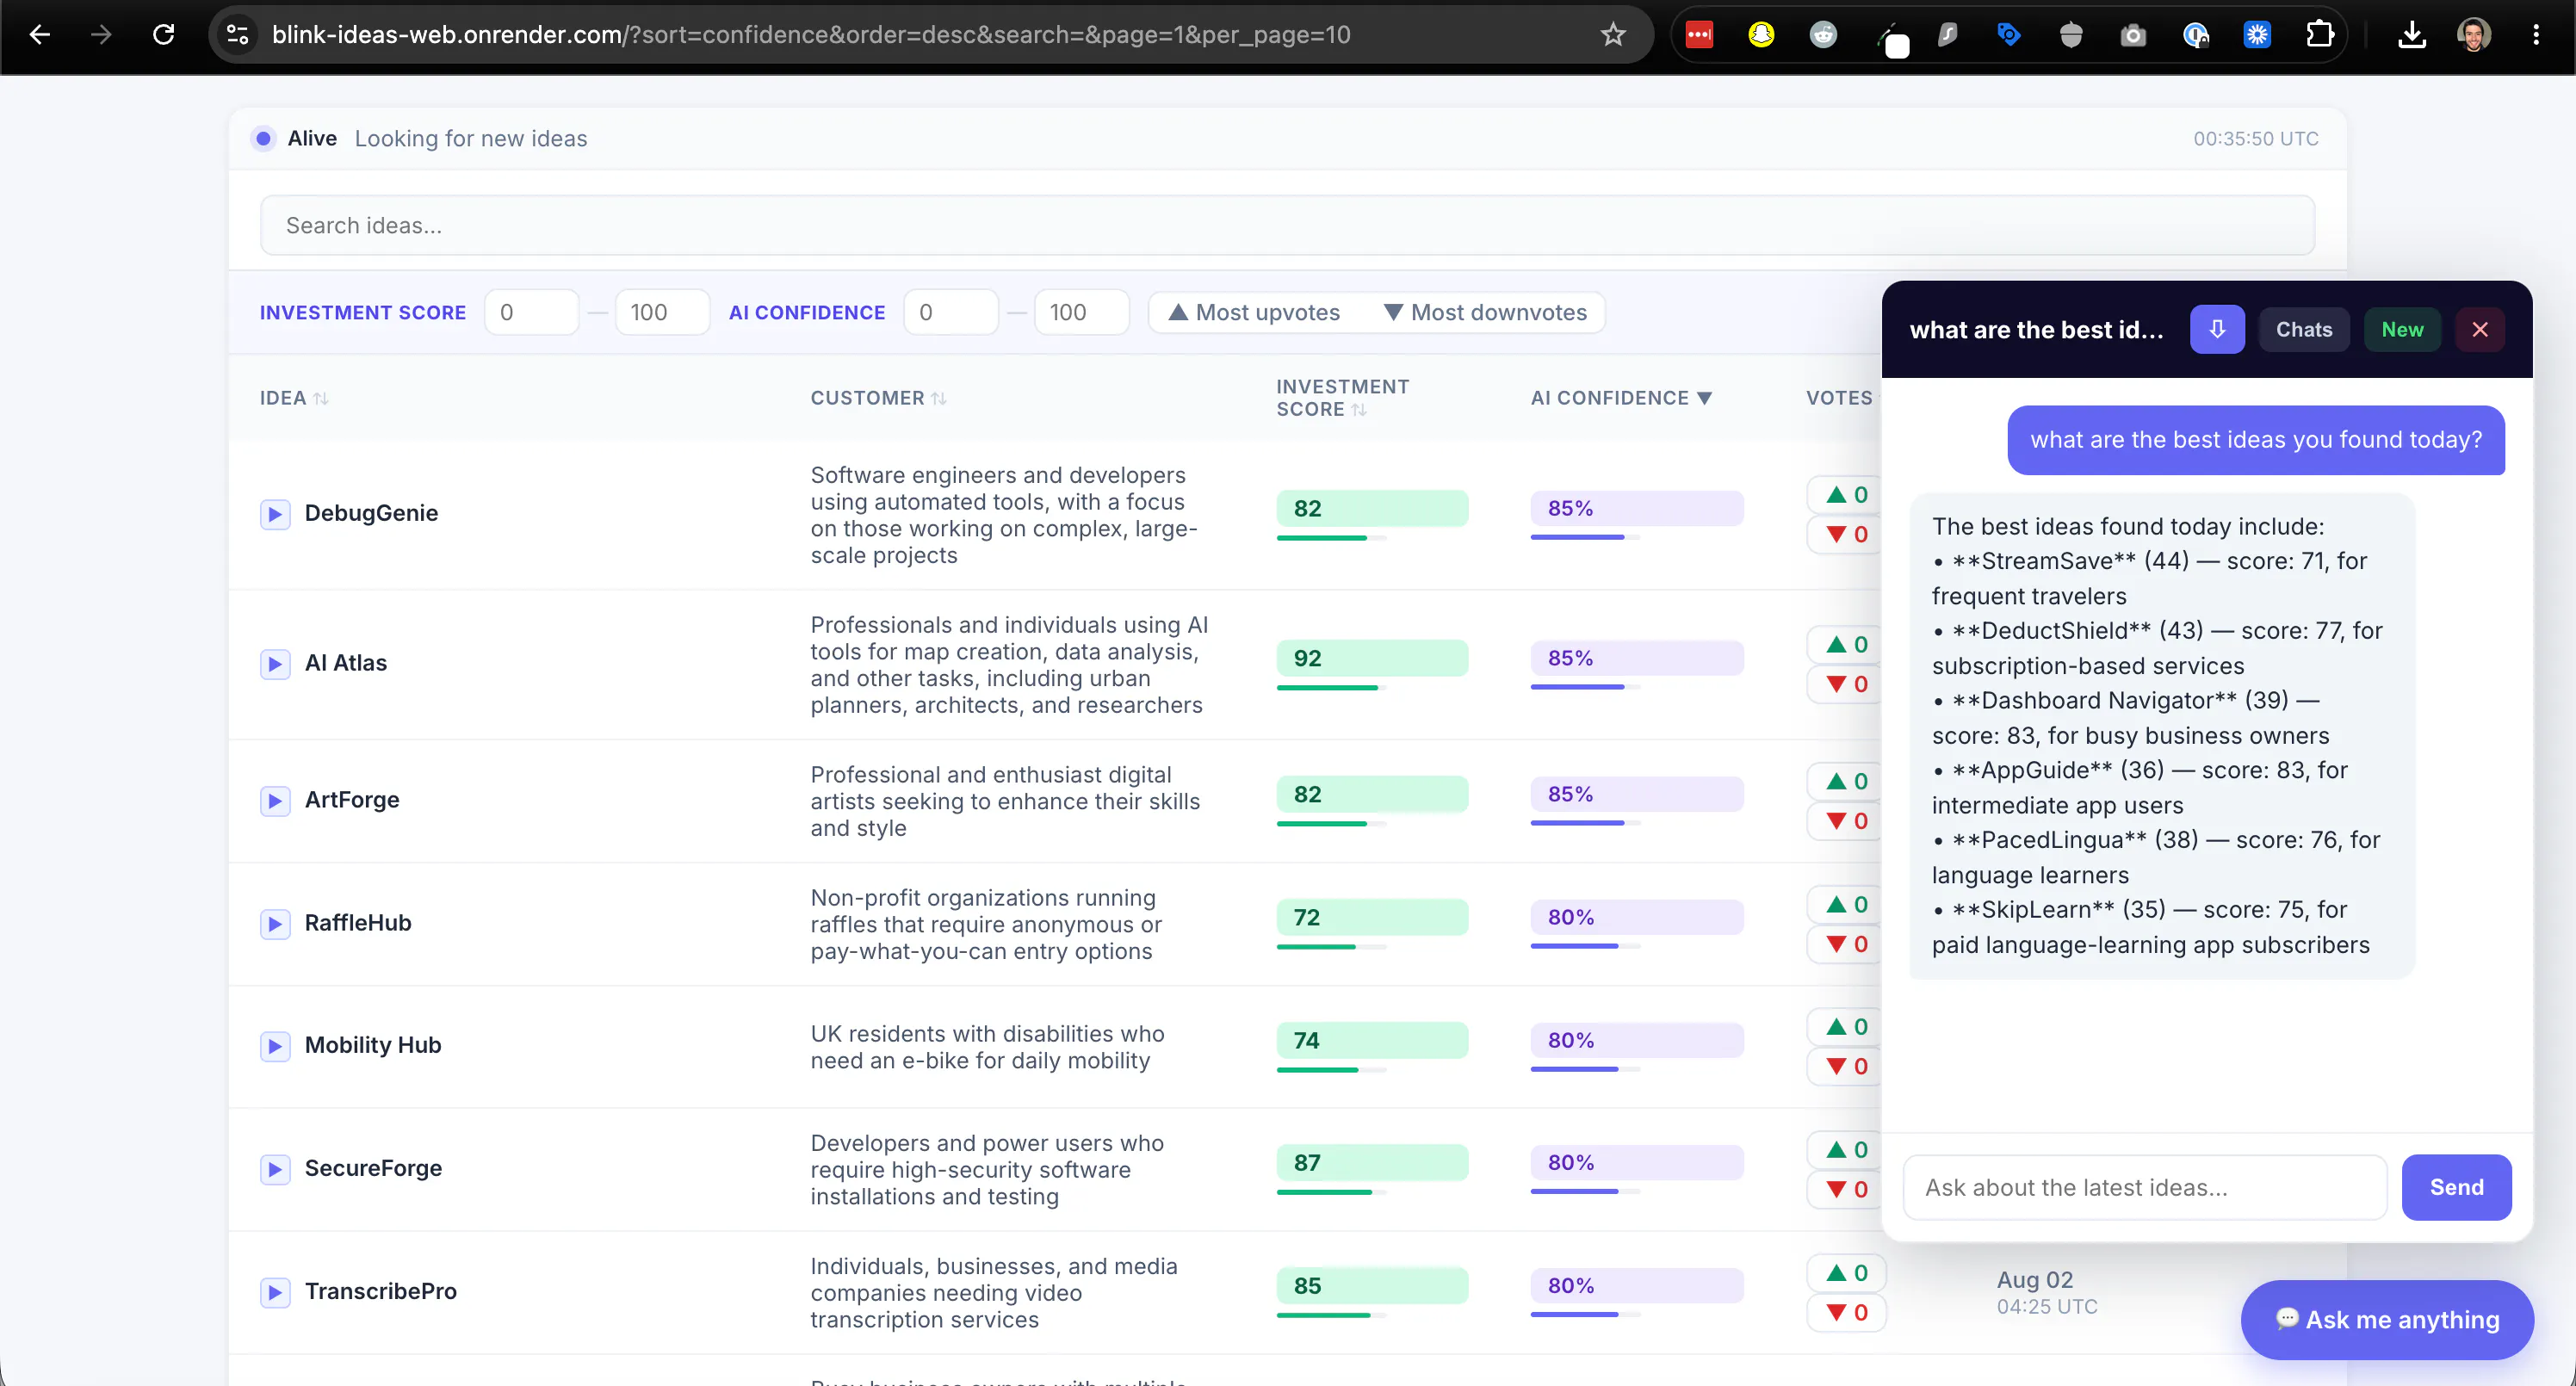Sort by Most downvotes

pos(1485,313)
